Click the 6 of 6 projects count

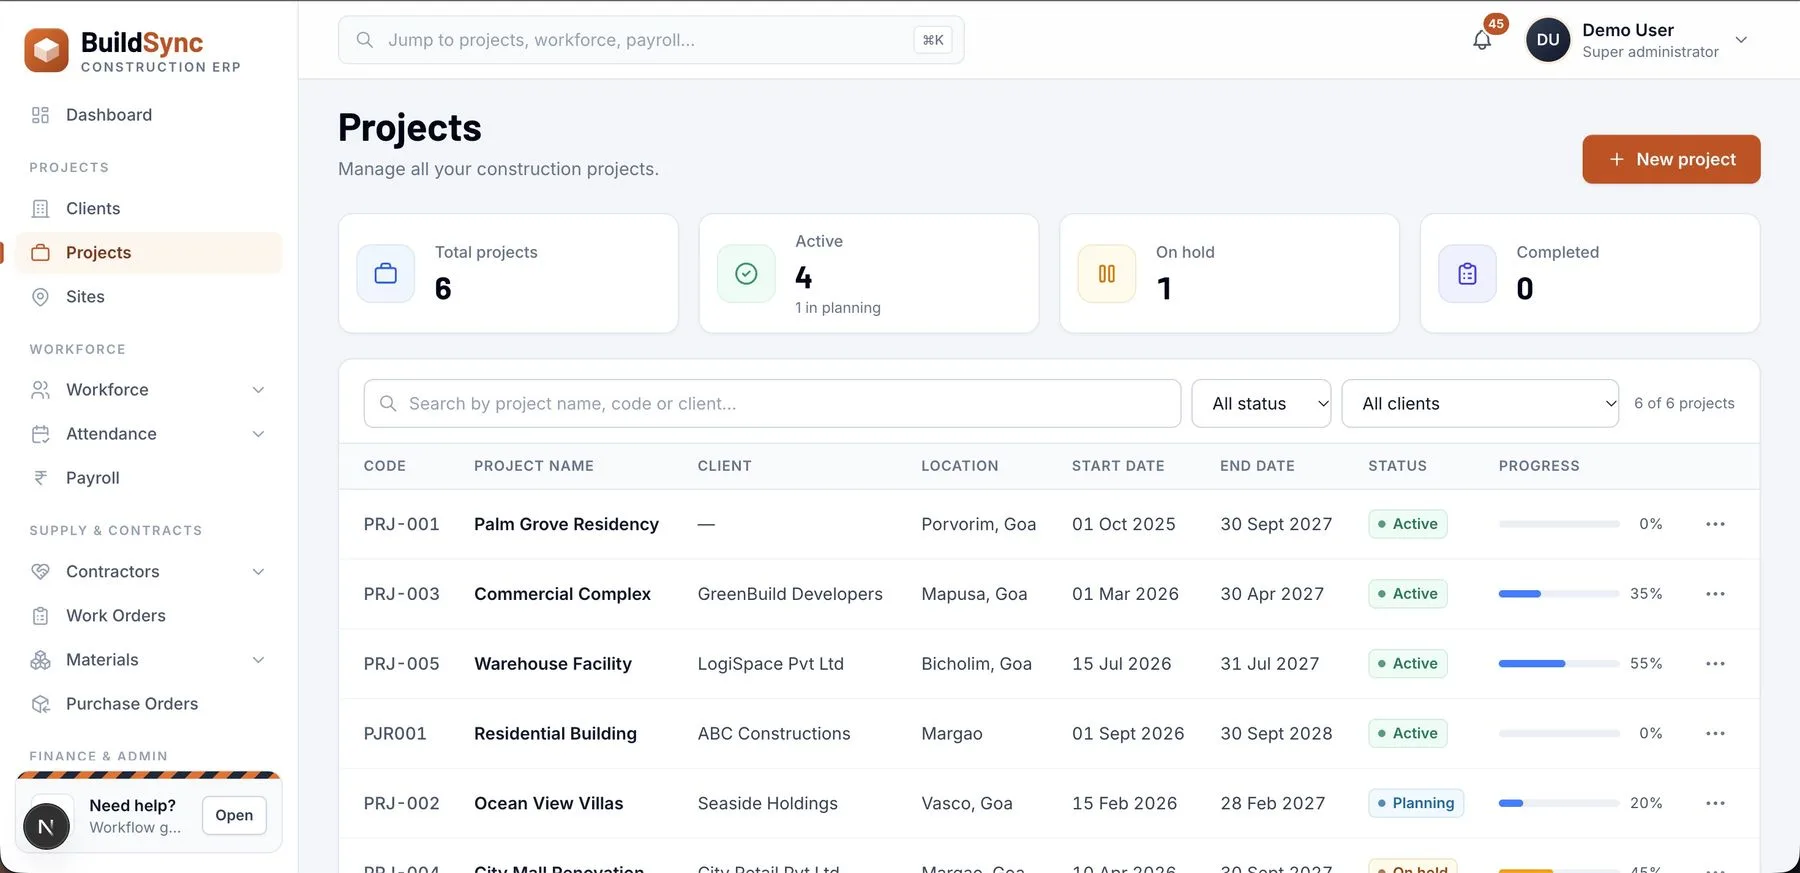tap(1684, 404)
